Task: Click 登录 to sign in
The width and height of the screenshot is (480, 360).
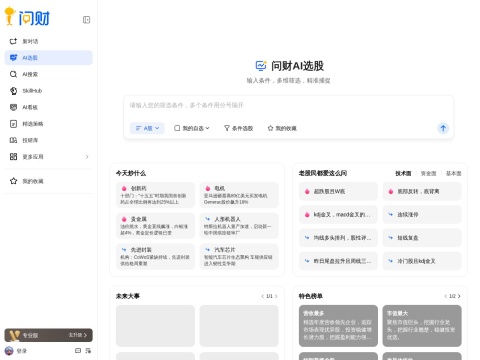Action: [22, 351]
